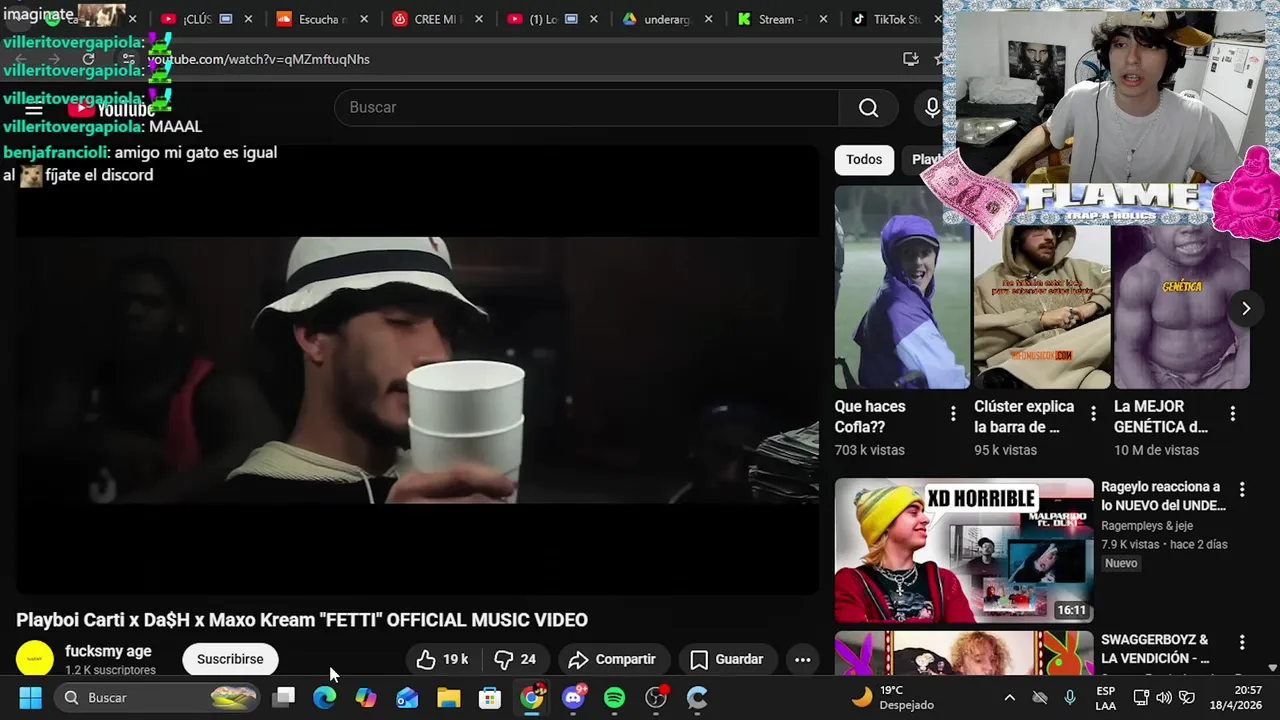Click the Windows taskbar Buscar search box
This screenshot has width=1280, height=720.
click(158, 697)
